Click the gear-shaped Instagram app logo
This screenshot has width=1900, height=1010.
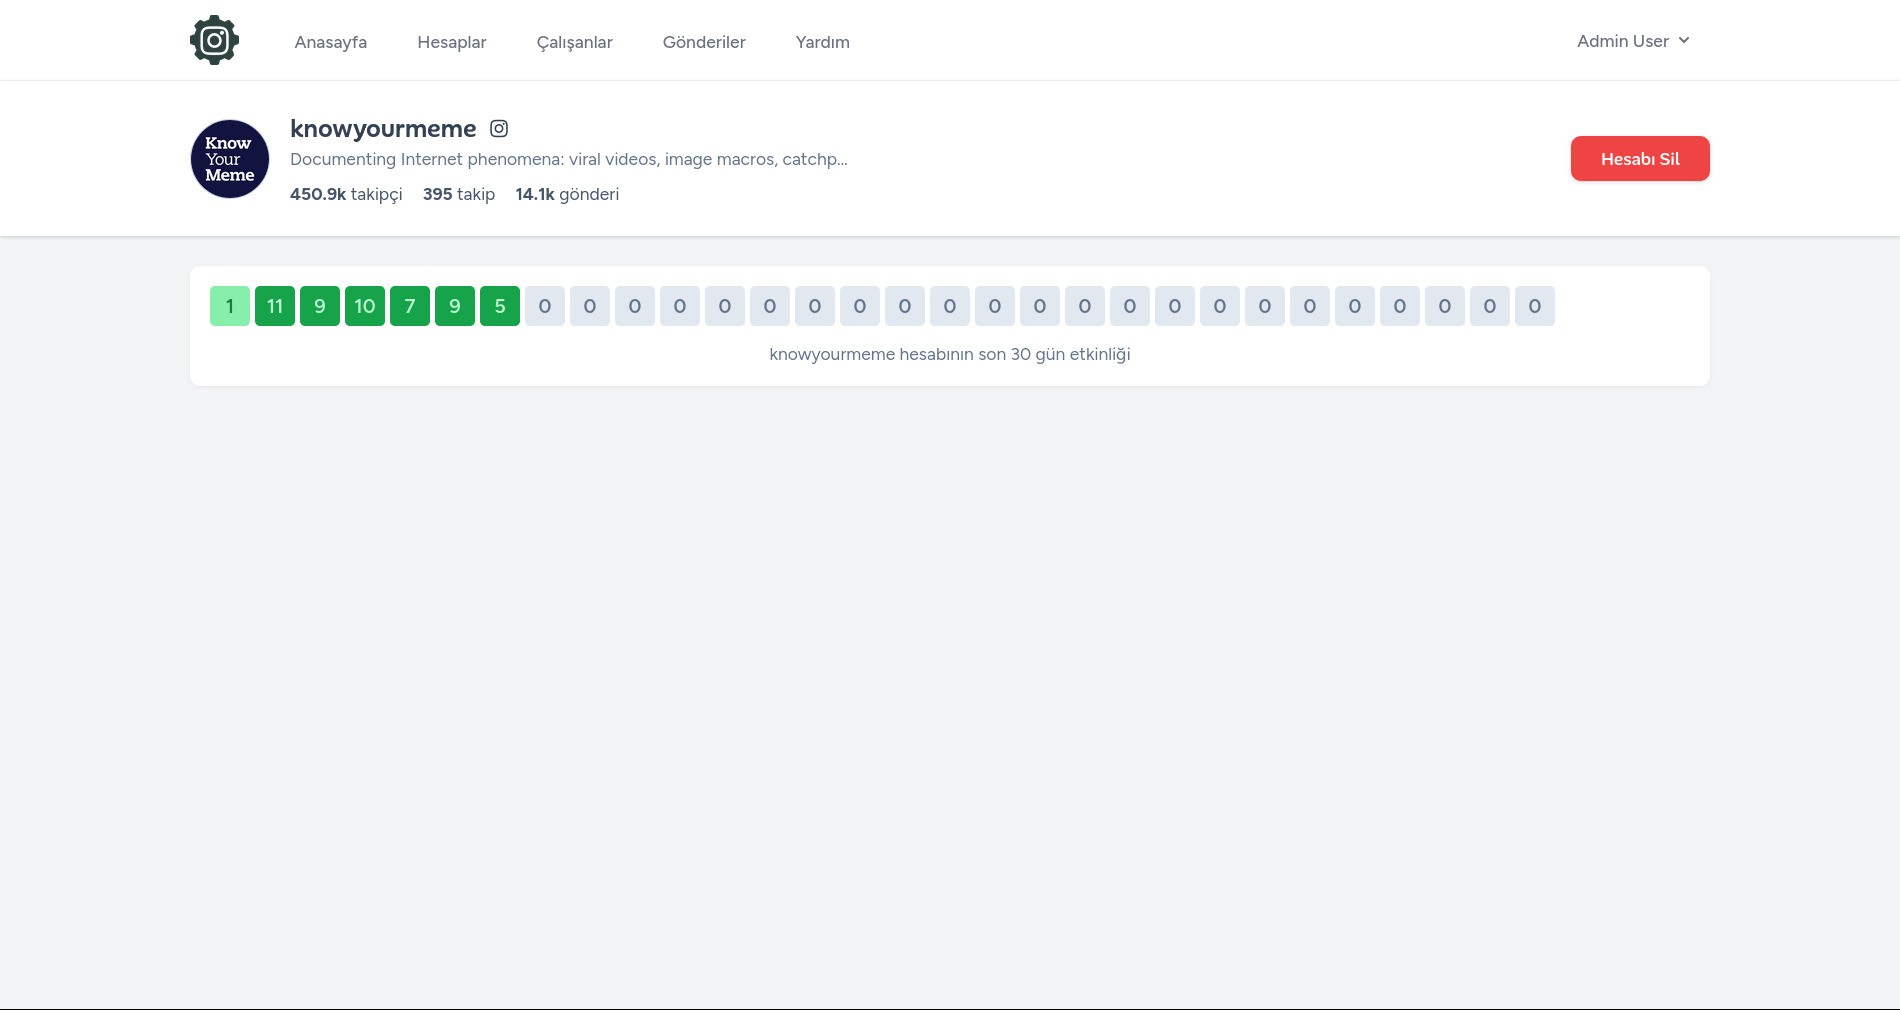214,41
